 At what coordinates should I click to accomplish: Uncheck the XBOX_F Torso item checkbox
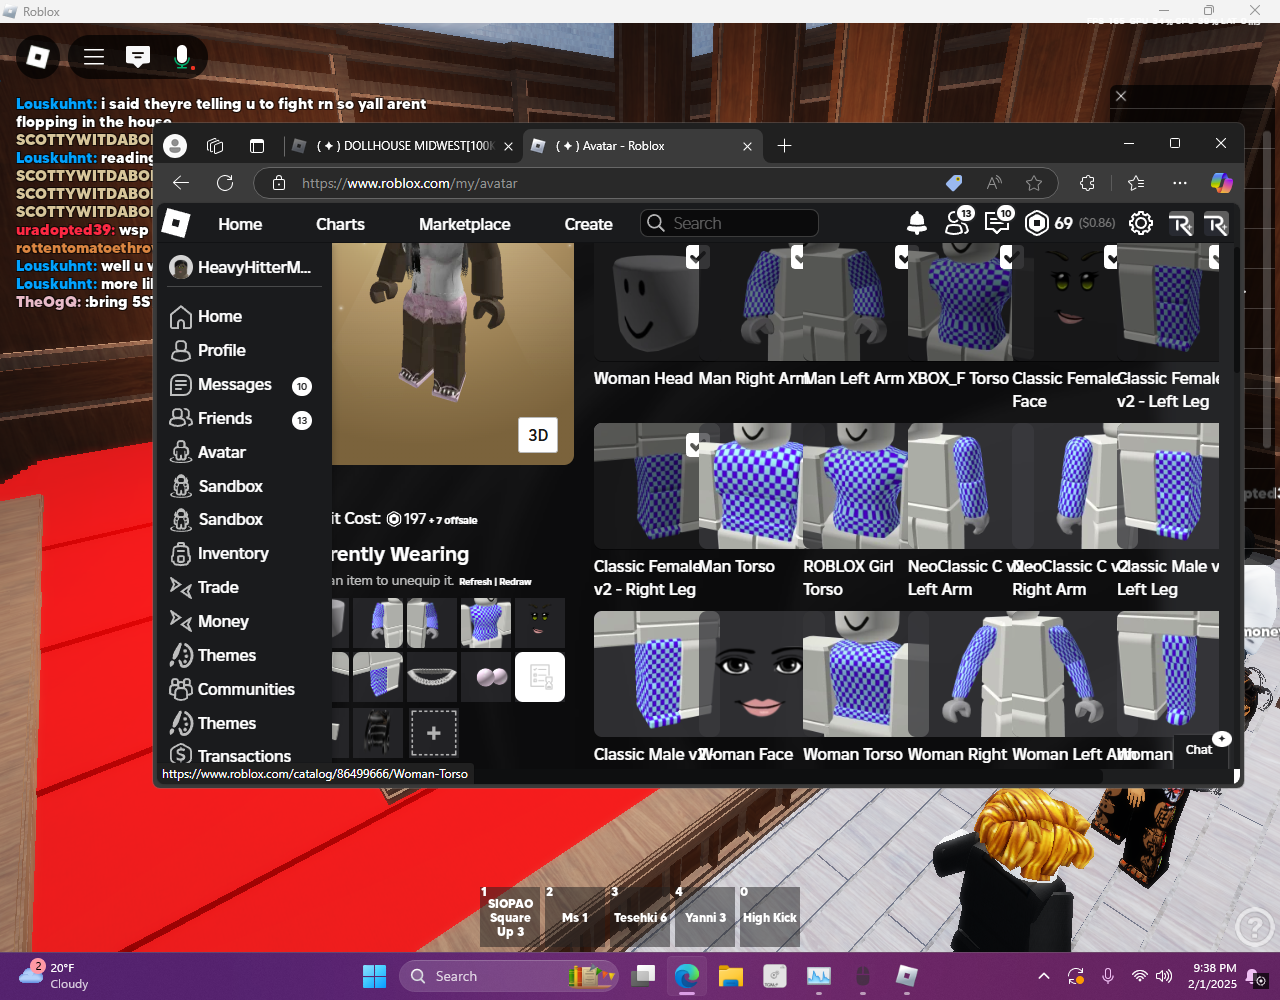[x=1006, y=257]
